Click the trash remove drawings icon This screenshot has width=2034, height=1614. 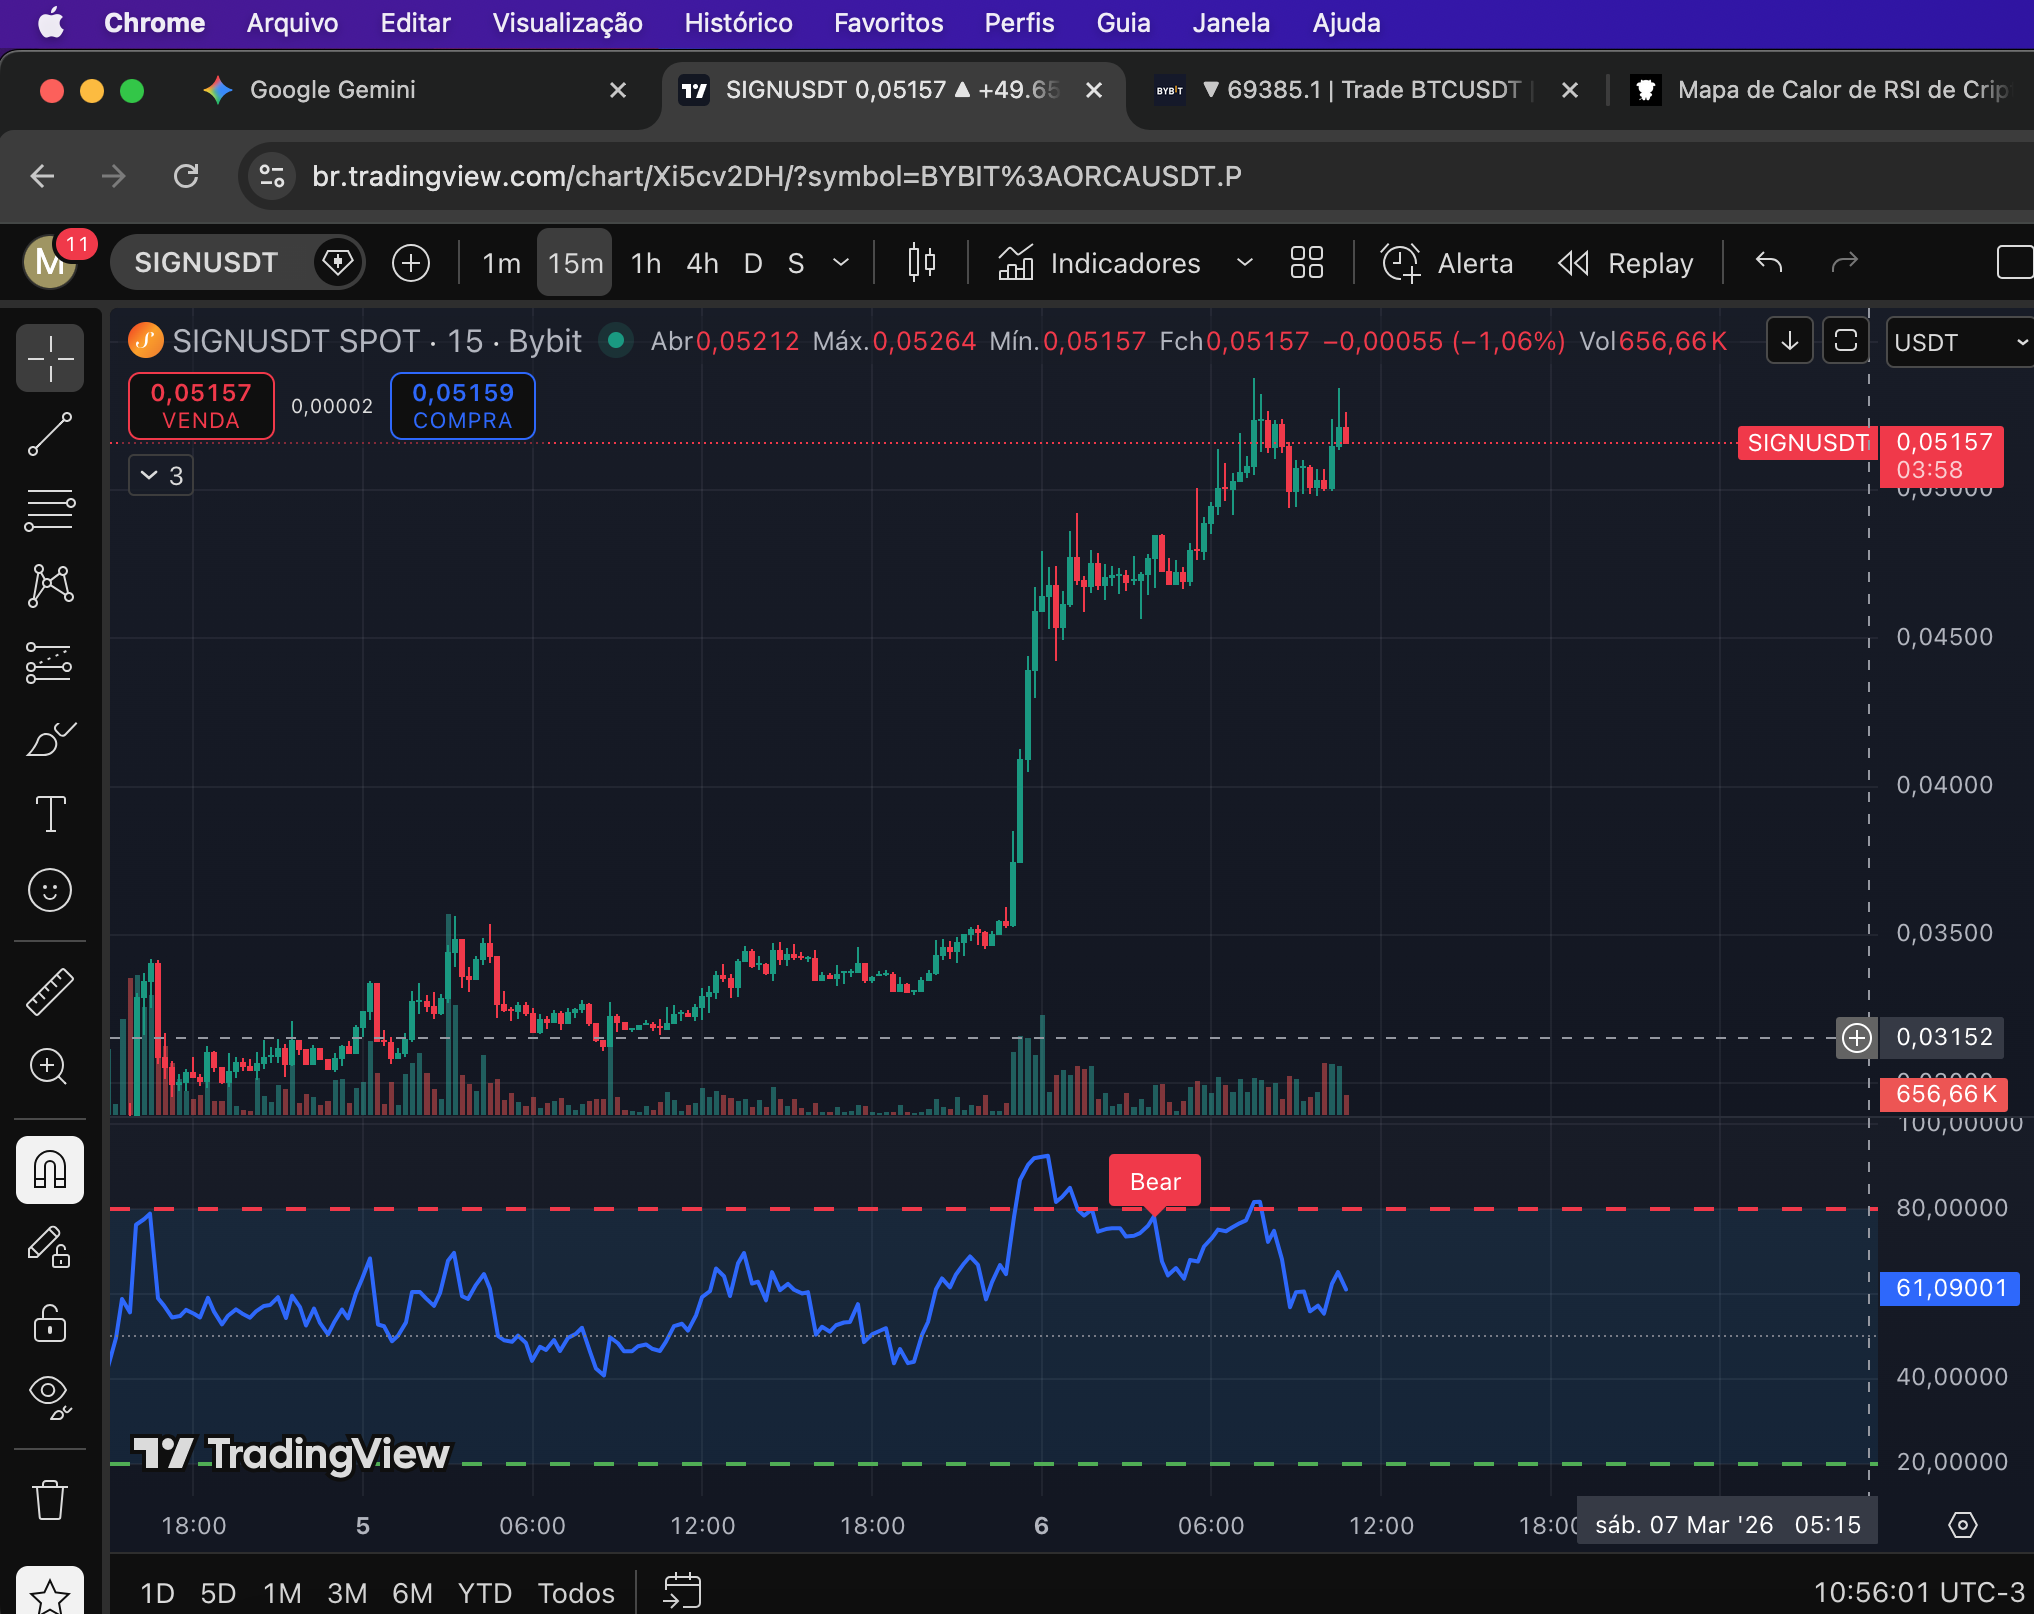49,1500
